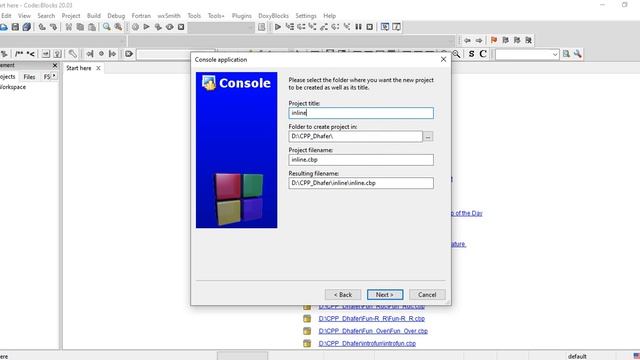Click the Back button in wizard
Screen dimensions: 640x360
[x=343, y=295]
